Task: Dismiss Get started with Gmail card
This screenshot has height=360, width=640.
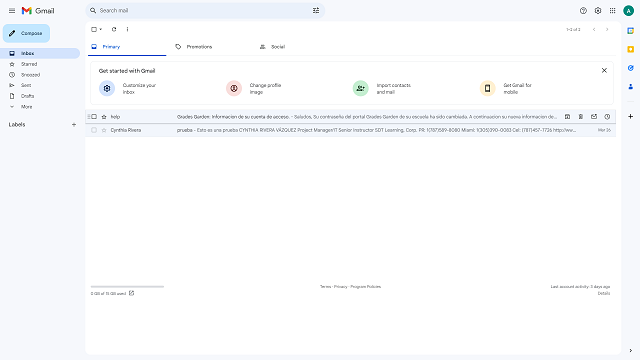Action: [604, 71]
